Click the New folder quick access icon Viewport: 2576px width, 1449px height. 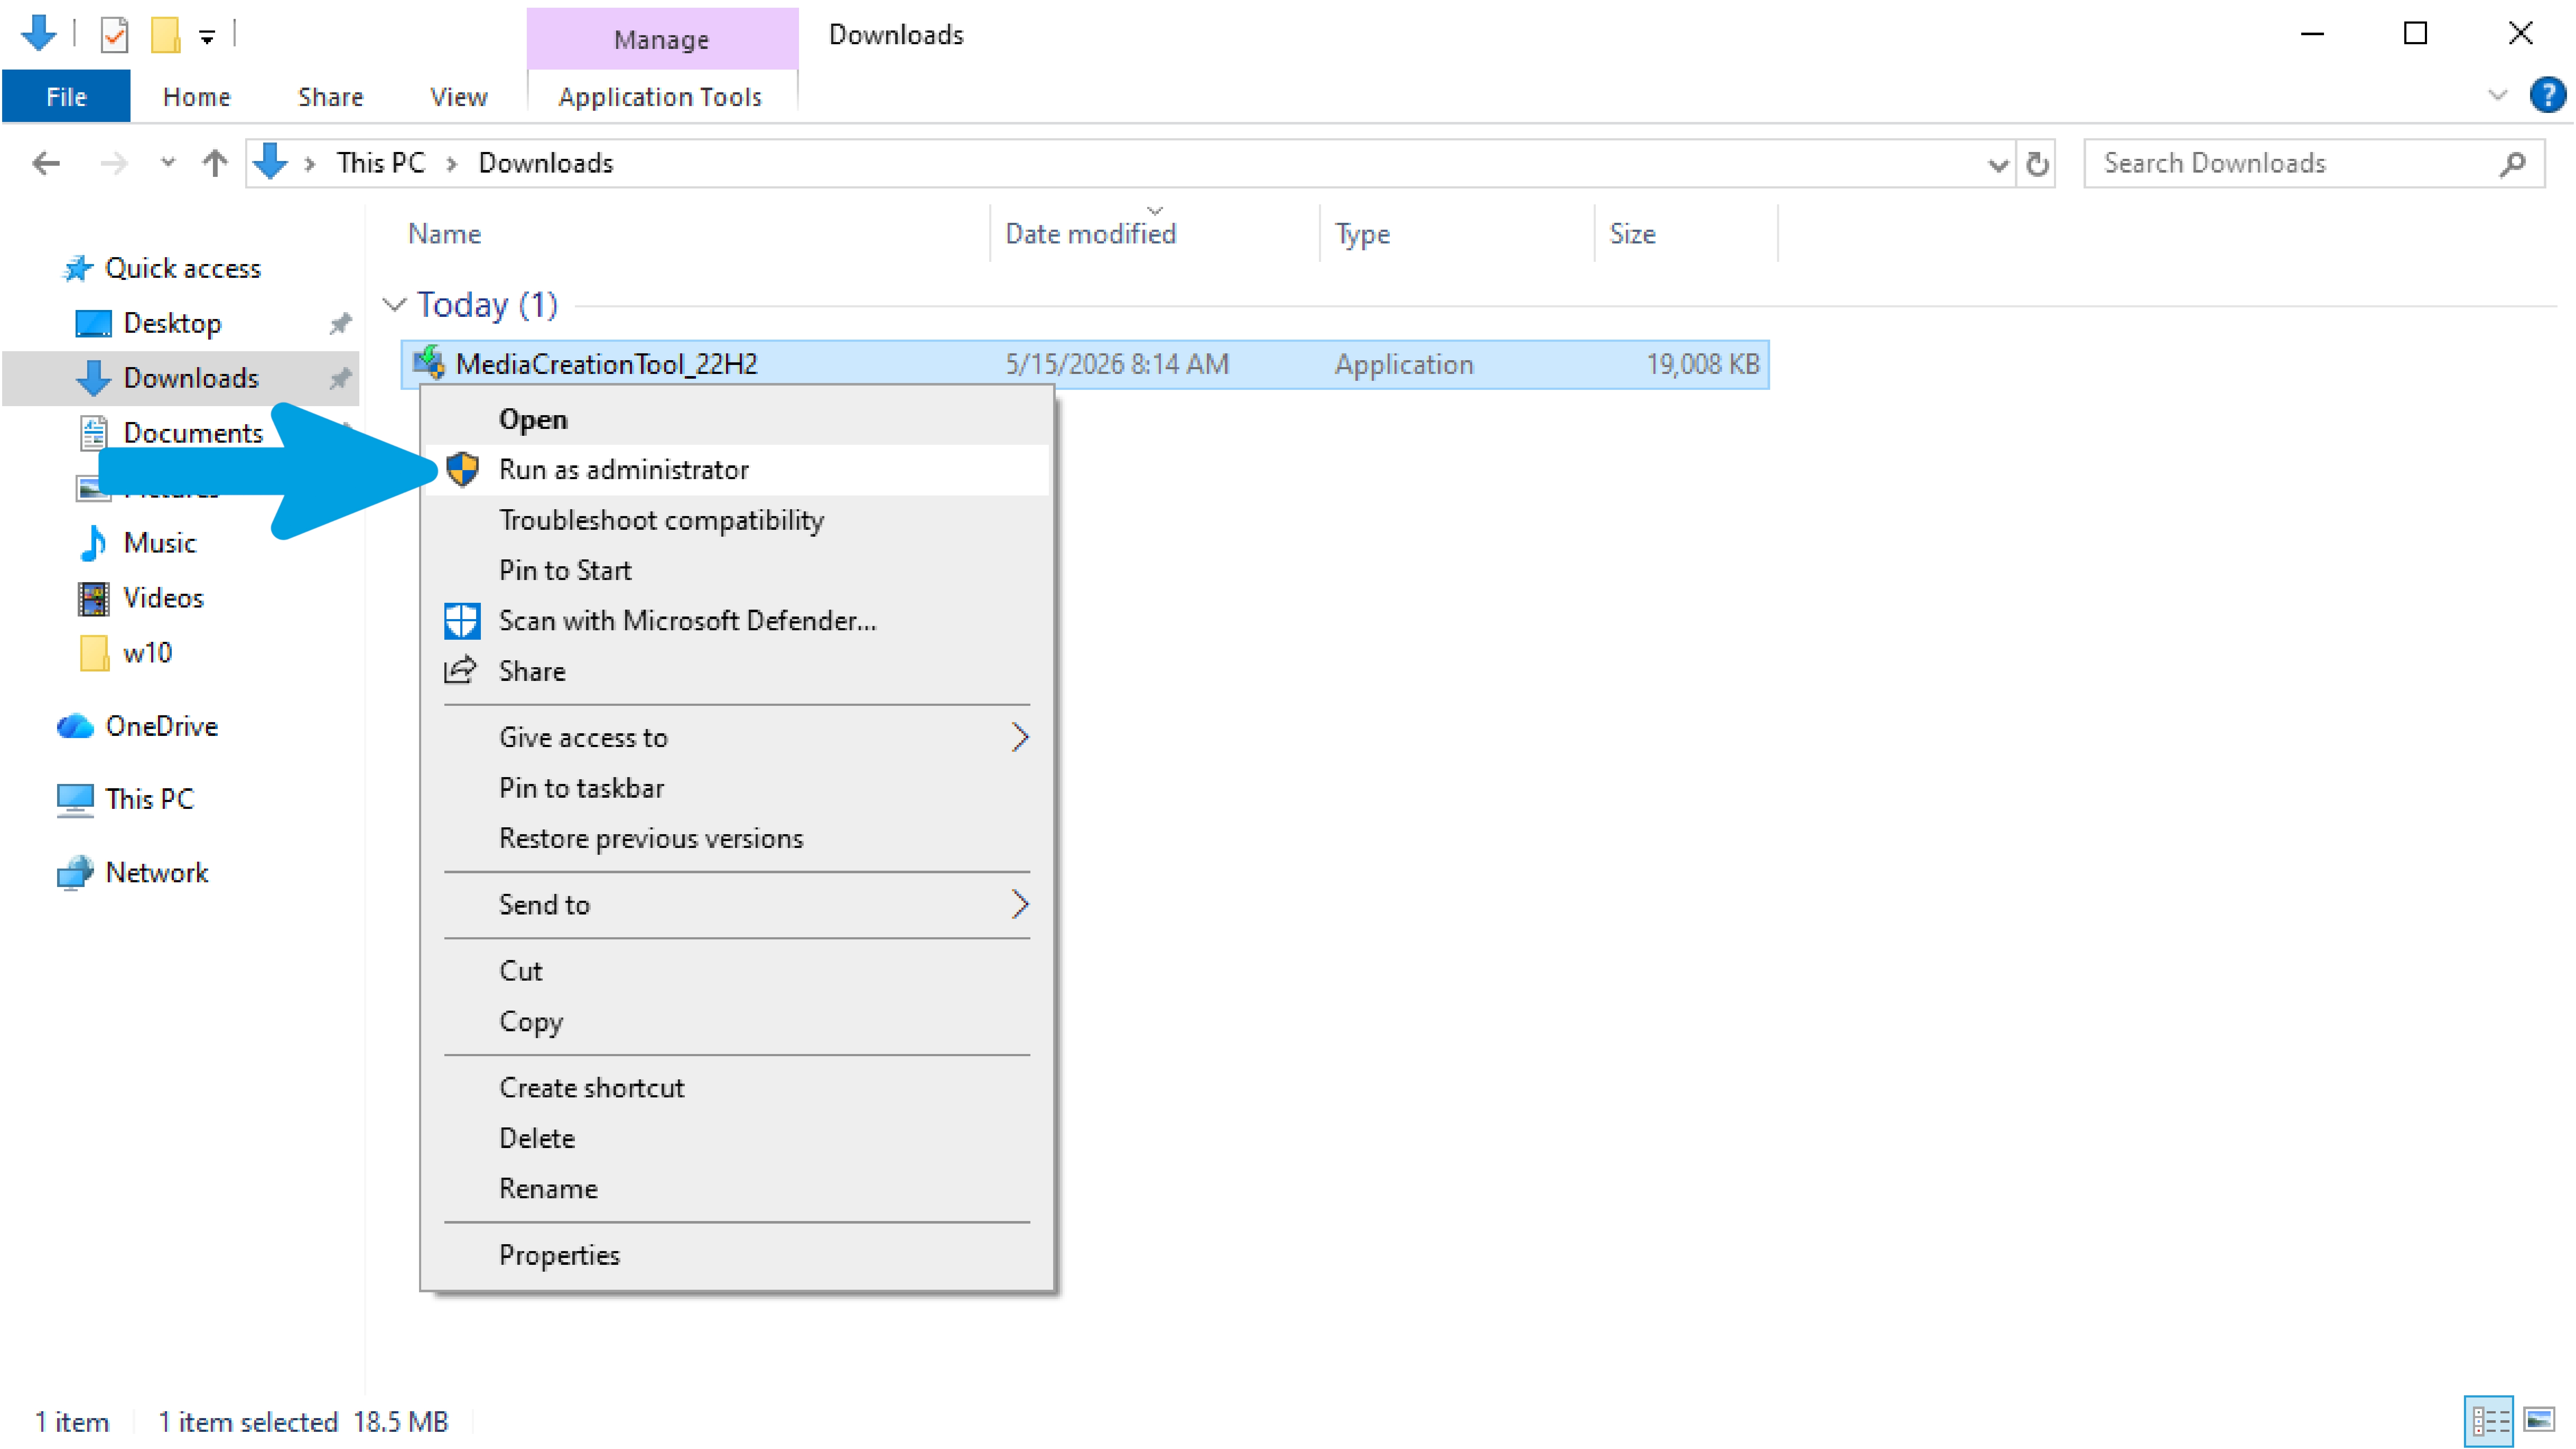pos(165,35)
